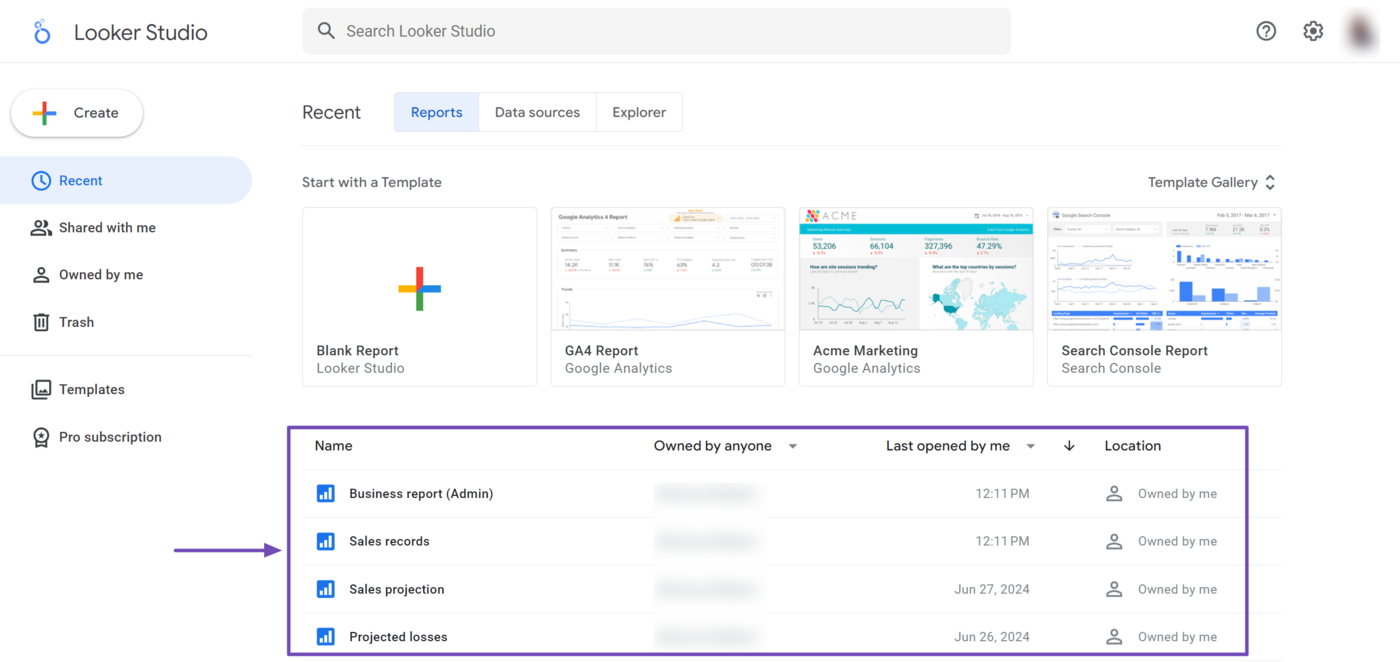Click the Create button

click(x=77, y=113)
